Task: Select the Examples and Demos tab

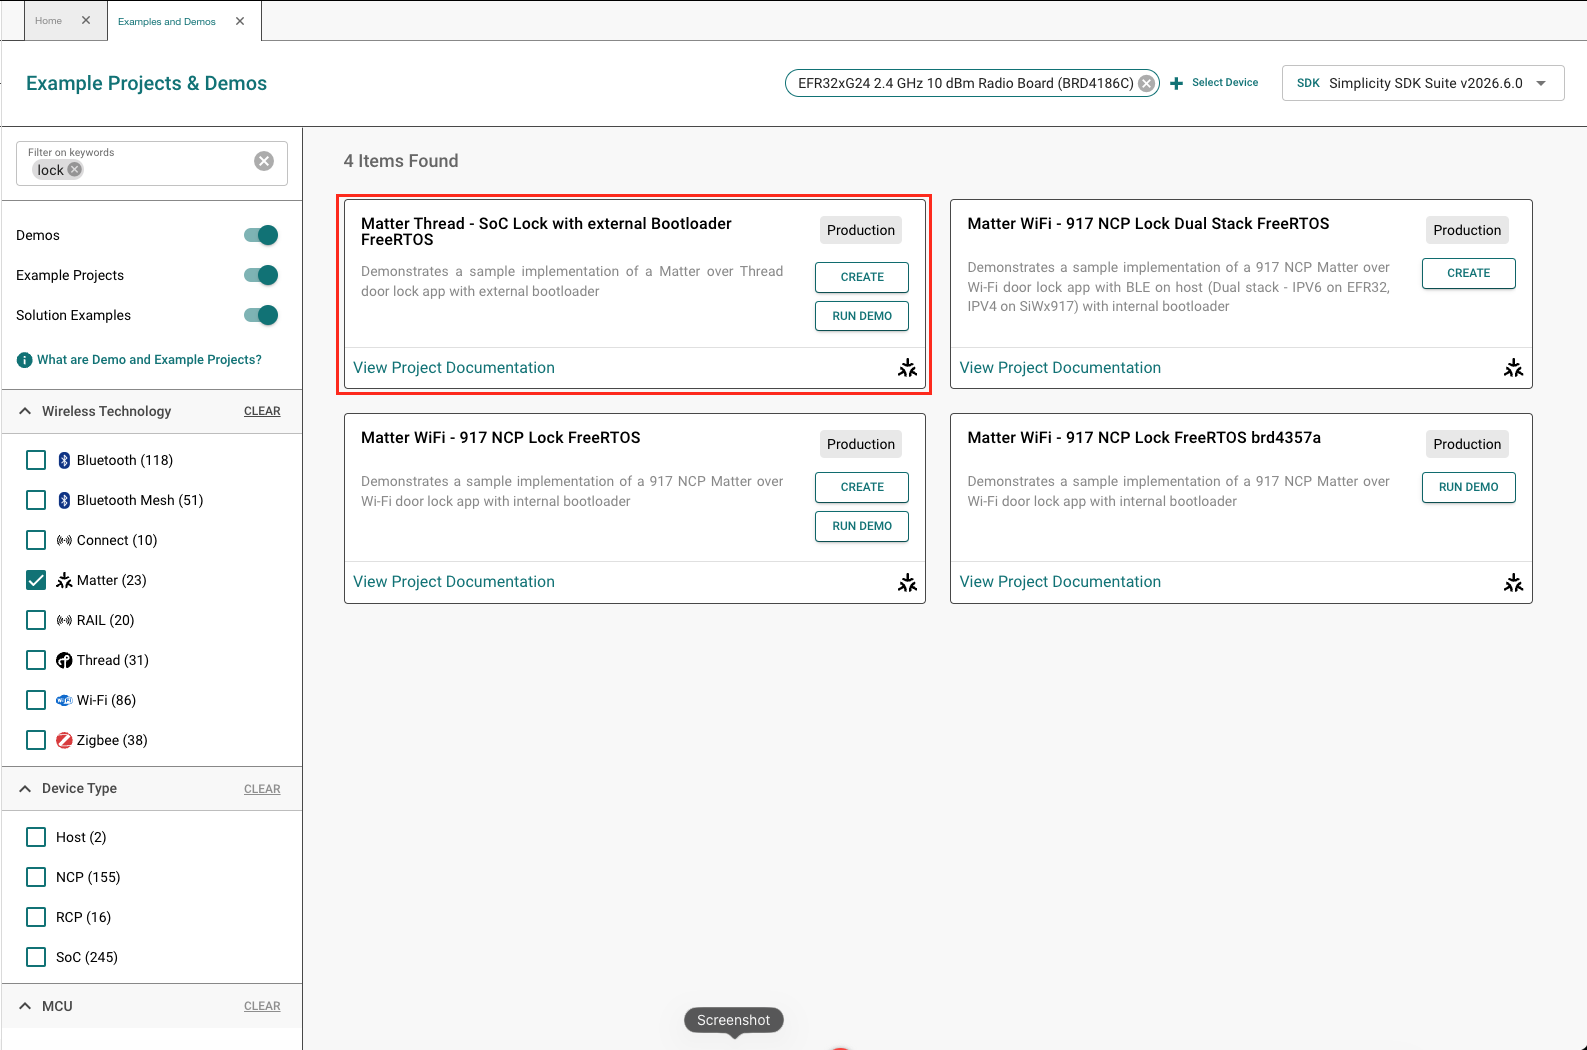Action: [x=167, y=21]
